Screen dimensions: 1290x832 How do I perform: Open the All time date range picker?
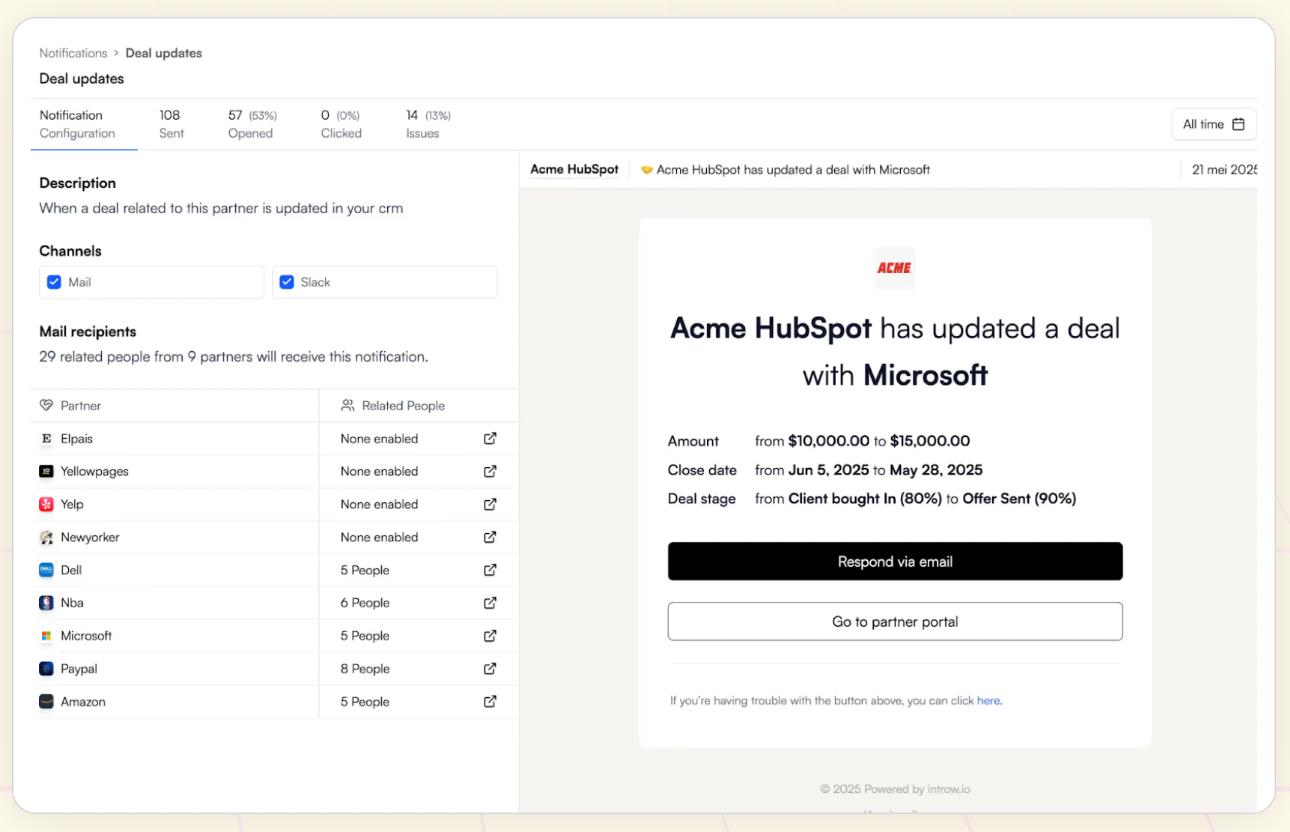1214,124
